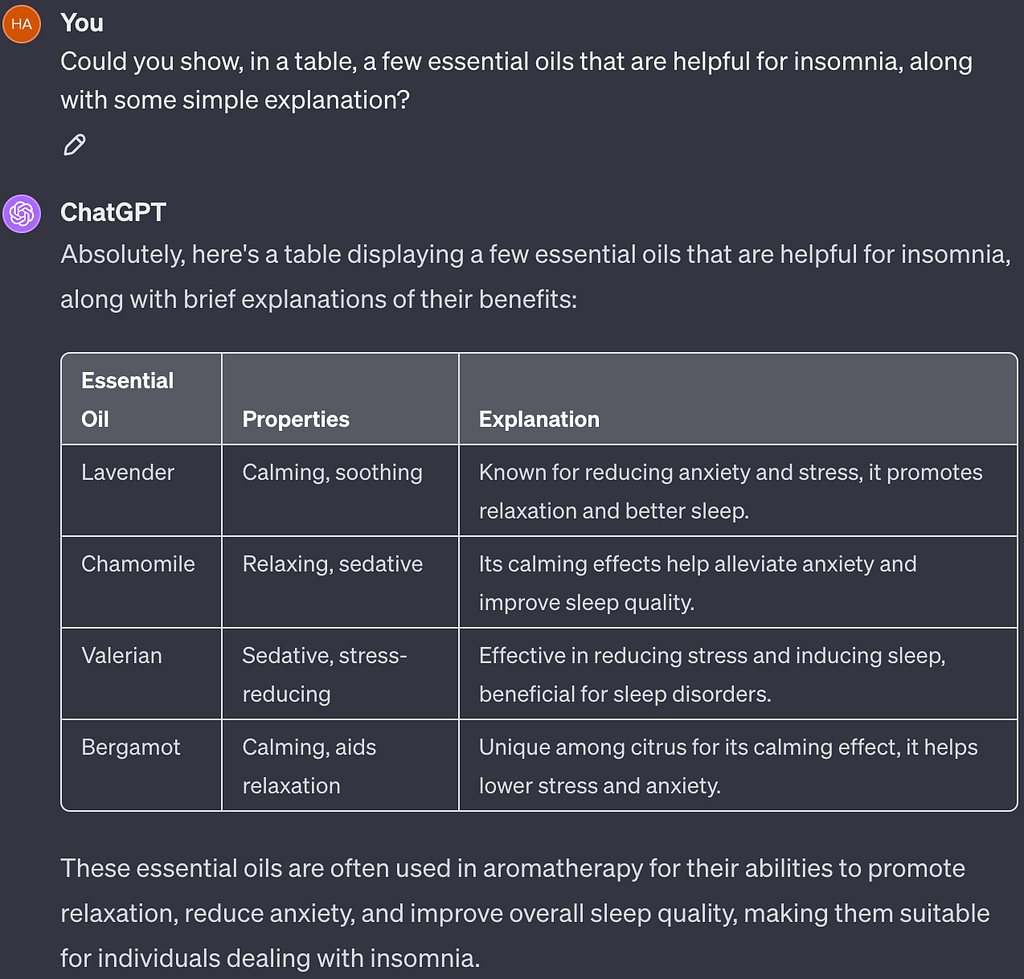The width and height of the screenshot is (1024, 979).
Task: Select the Chamomile table cell
Action: [x=142, y=582]
